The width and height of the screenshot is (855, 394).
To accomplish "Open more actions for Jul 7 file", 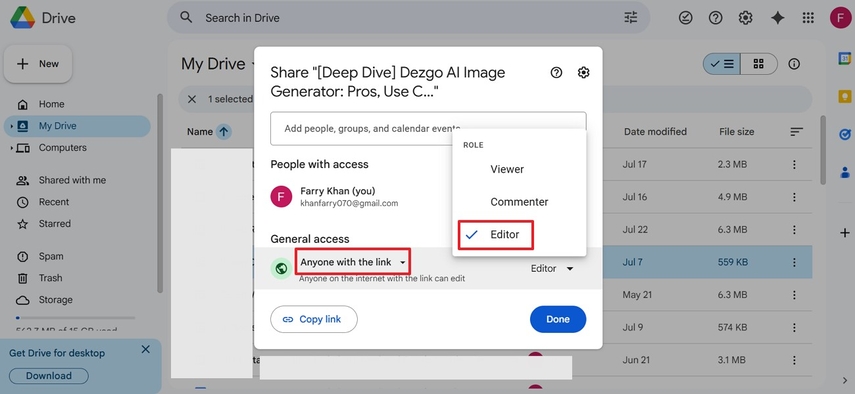I will (794, 262).
